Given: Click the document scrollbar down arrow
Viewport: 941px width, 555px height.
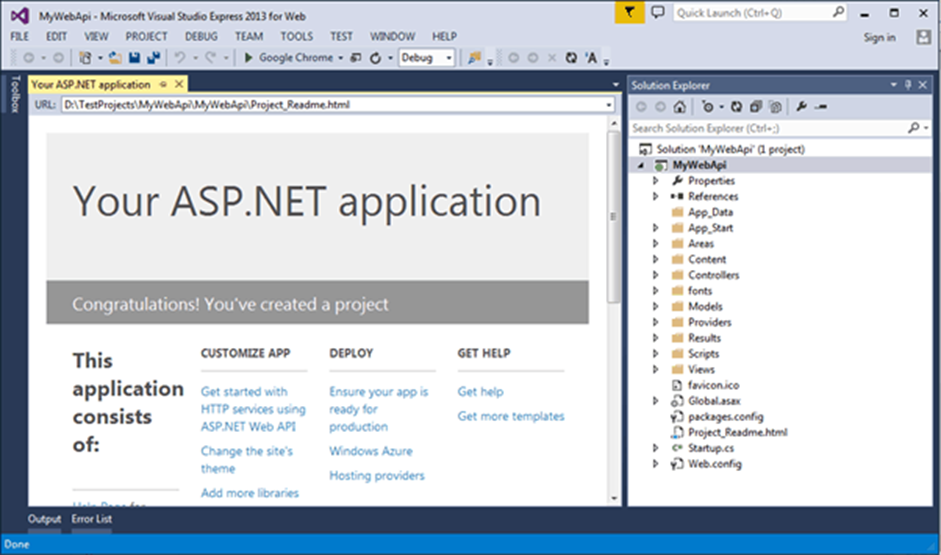Looking at the screenshot, I should click(614, 498).
